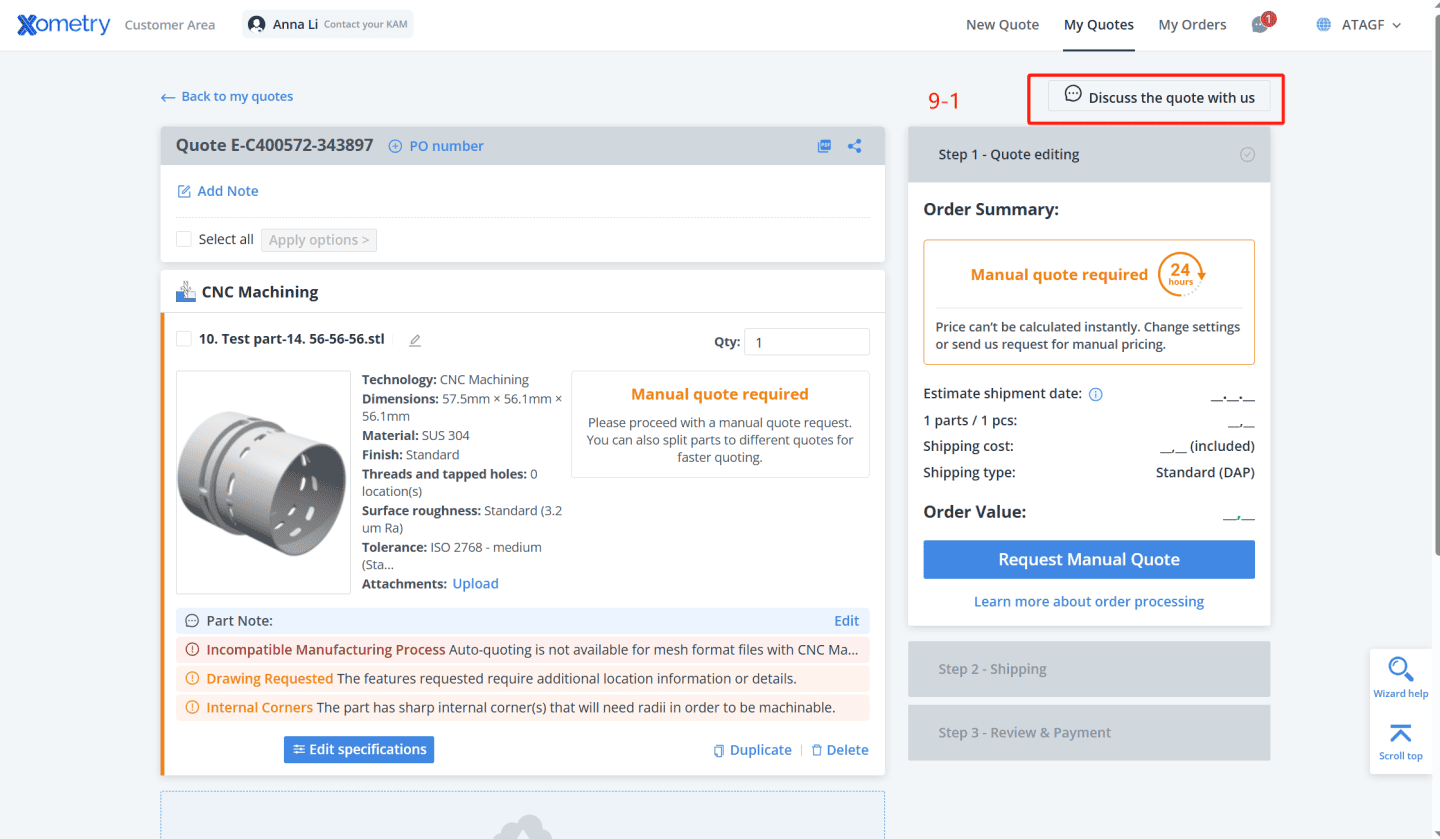Open the notifications chat icon with badge

click(1261, 25)
